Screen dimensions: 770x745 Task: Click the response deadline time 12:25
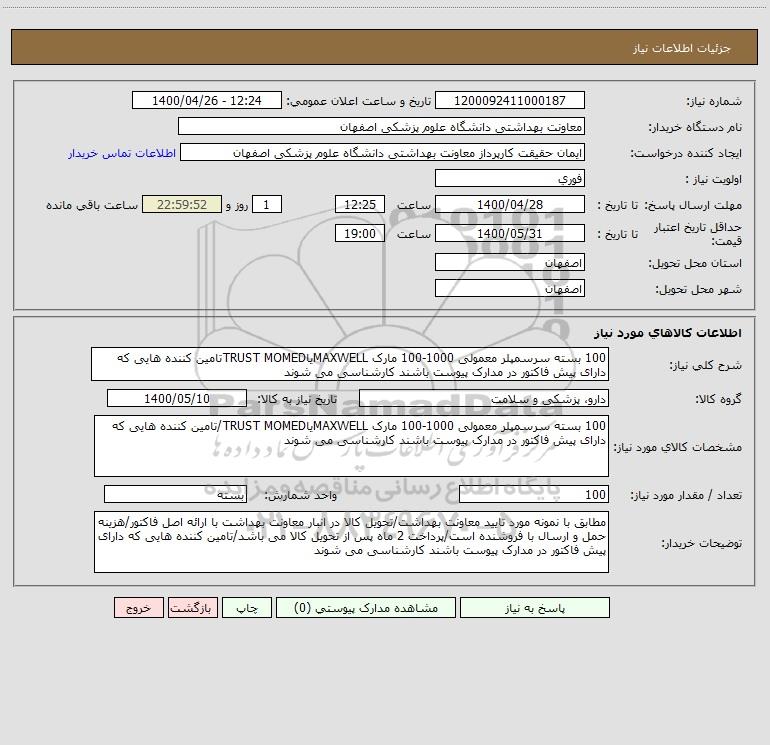click(x=359, y=204)
